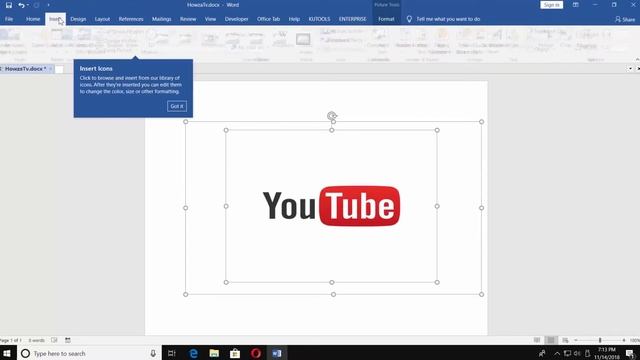
Task: Click the Sign in button
Action: point(551,5)
